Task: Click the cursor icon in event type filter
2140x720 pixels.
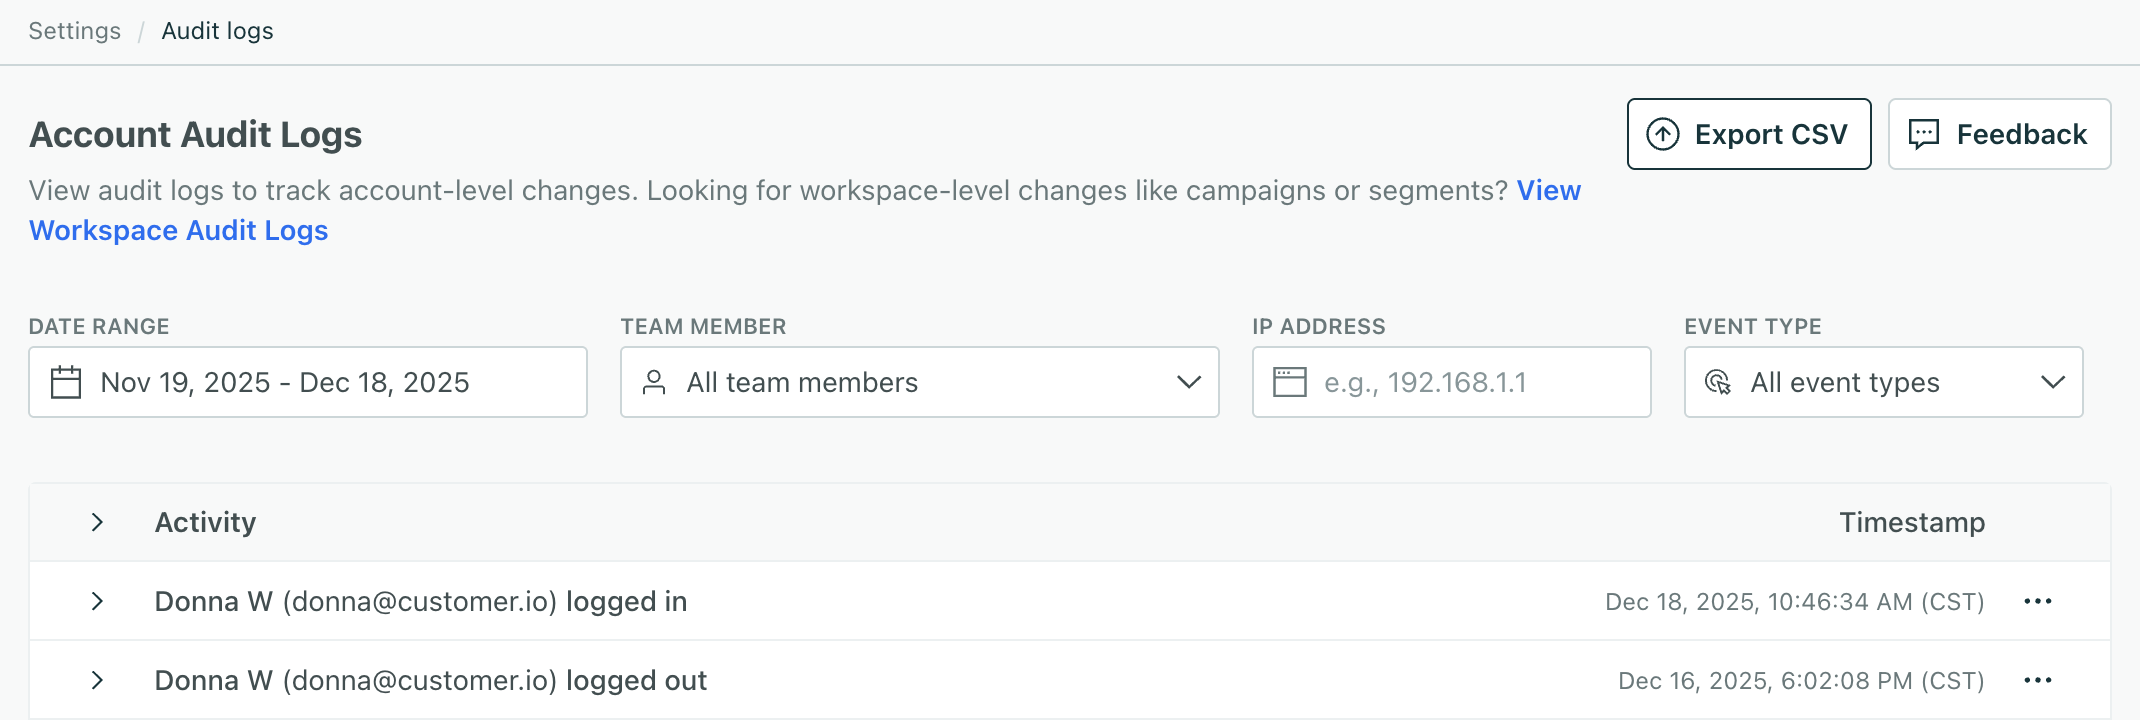Action: tap(1719, 382)
